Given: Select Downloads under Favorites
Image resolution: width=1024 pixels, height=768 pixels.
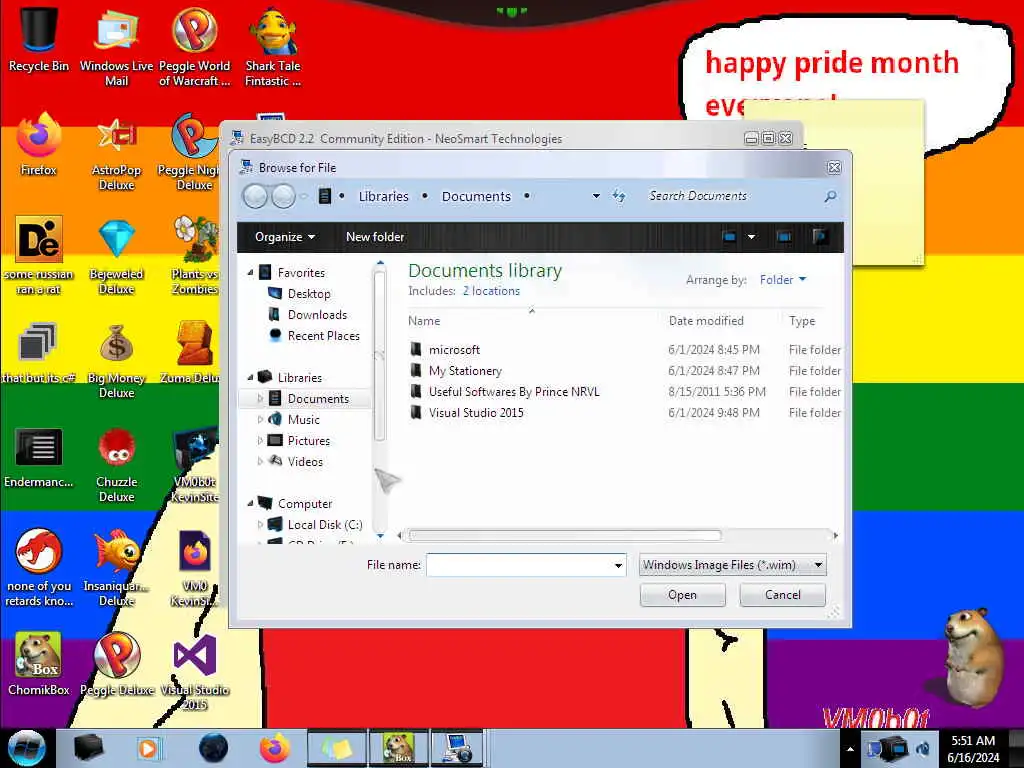Looking at the screenshot, I should pyautogui.click(x=317, y=315).
